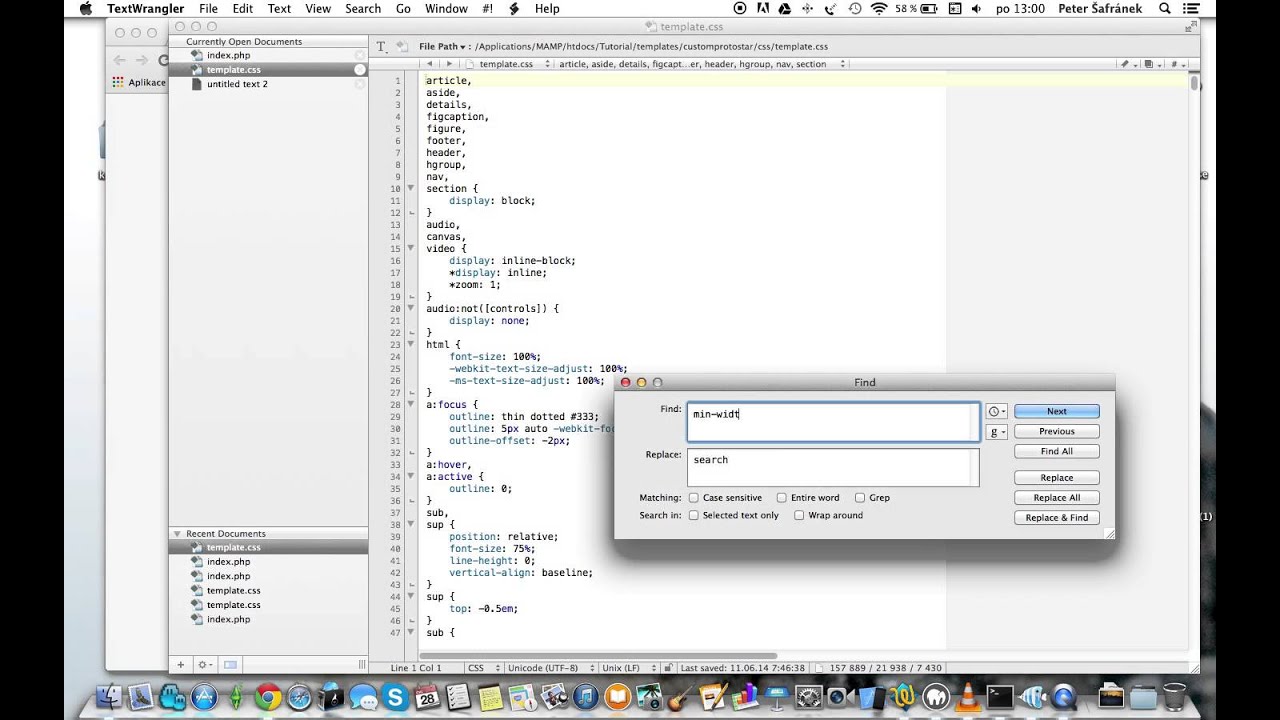Open the CSS language popup in status bar
The height and width of the screenshot is (720, 1280).
point(482,667)
